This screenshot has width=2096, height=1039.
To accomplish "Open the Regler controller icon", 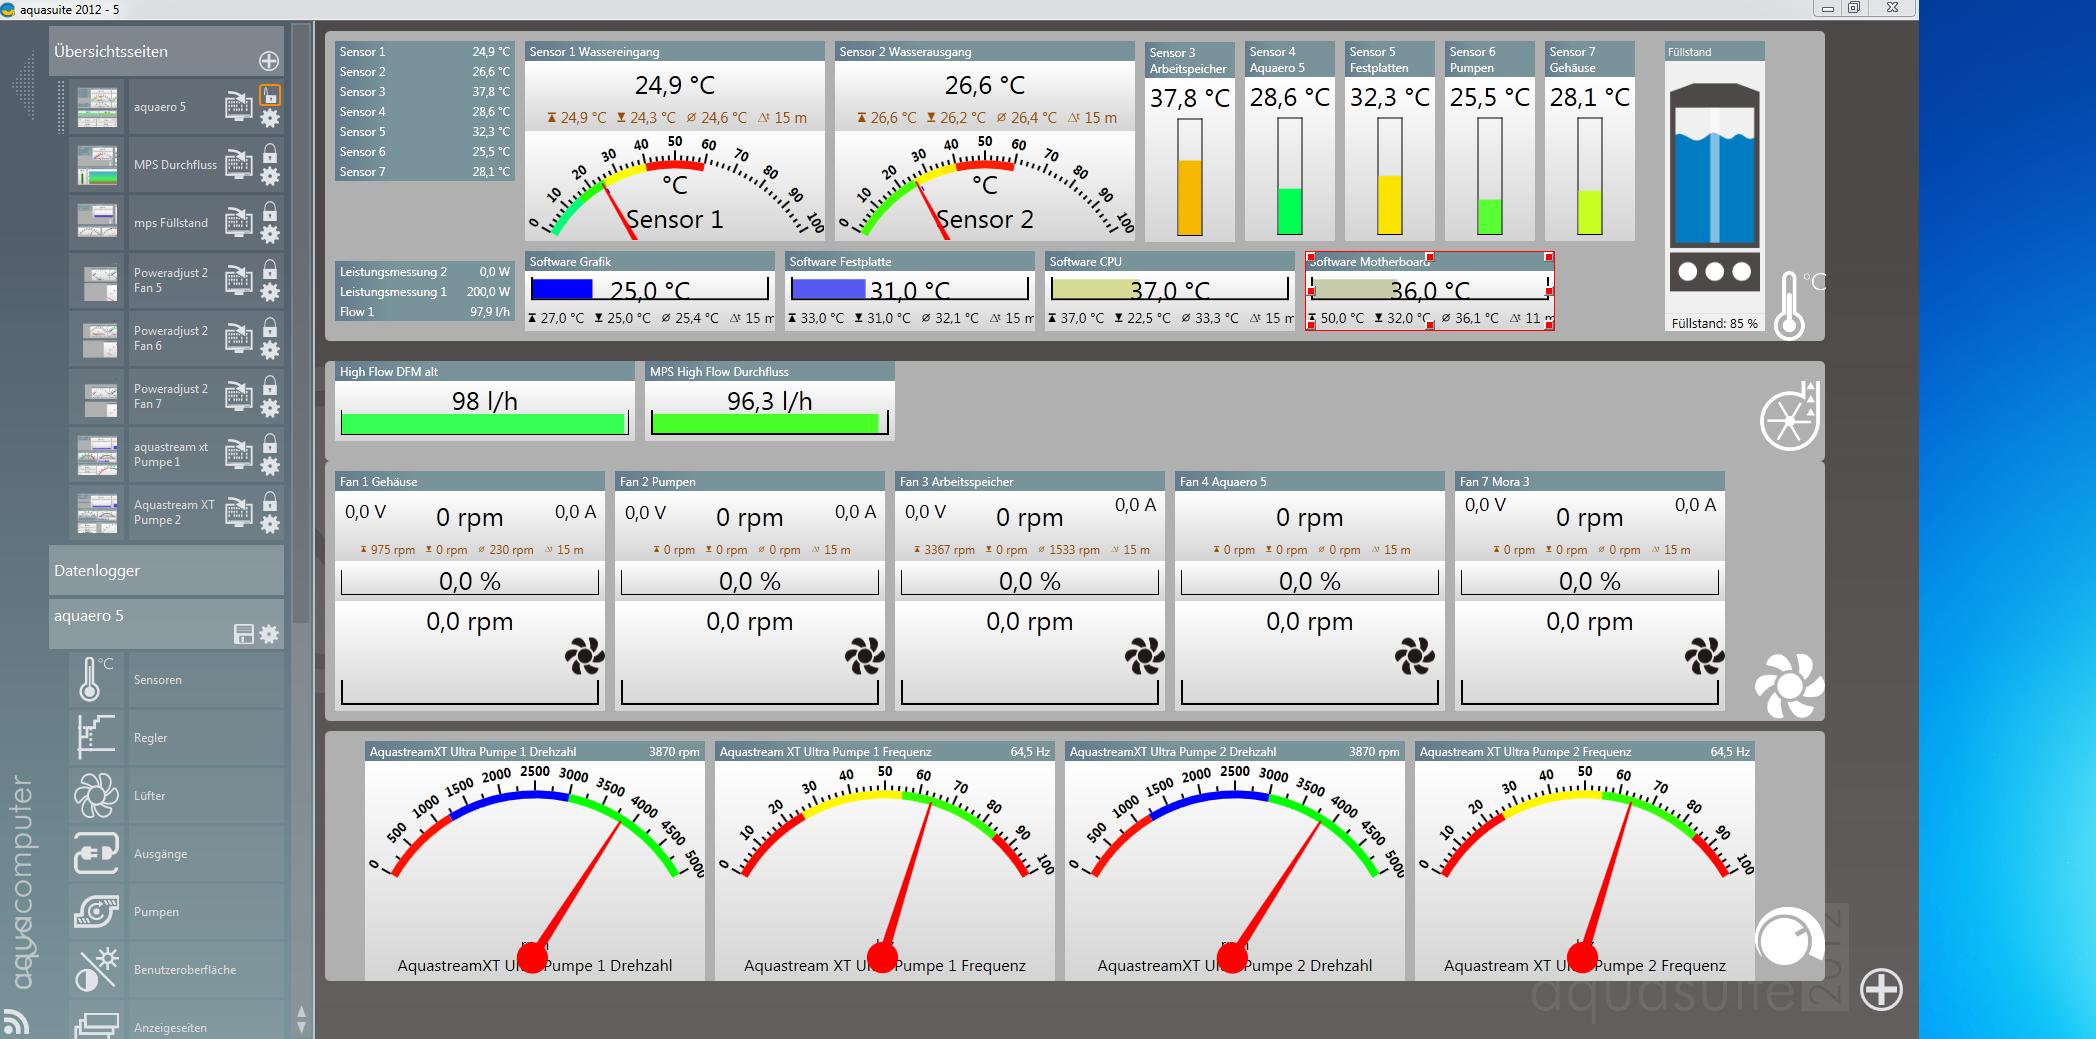I will click(96, 738).
